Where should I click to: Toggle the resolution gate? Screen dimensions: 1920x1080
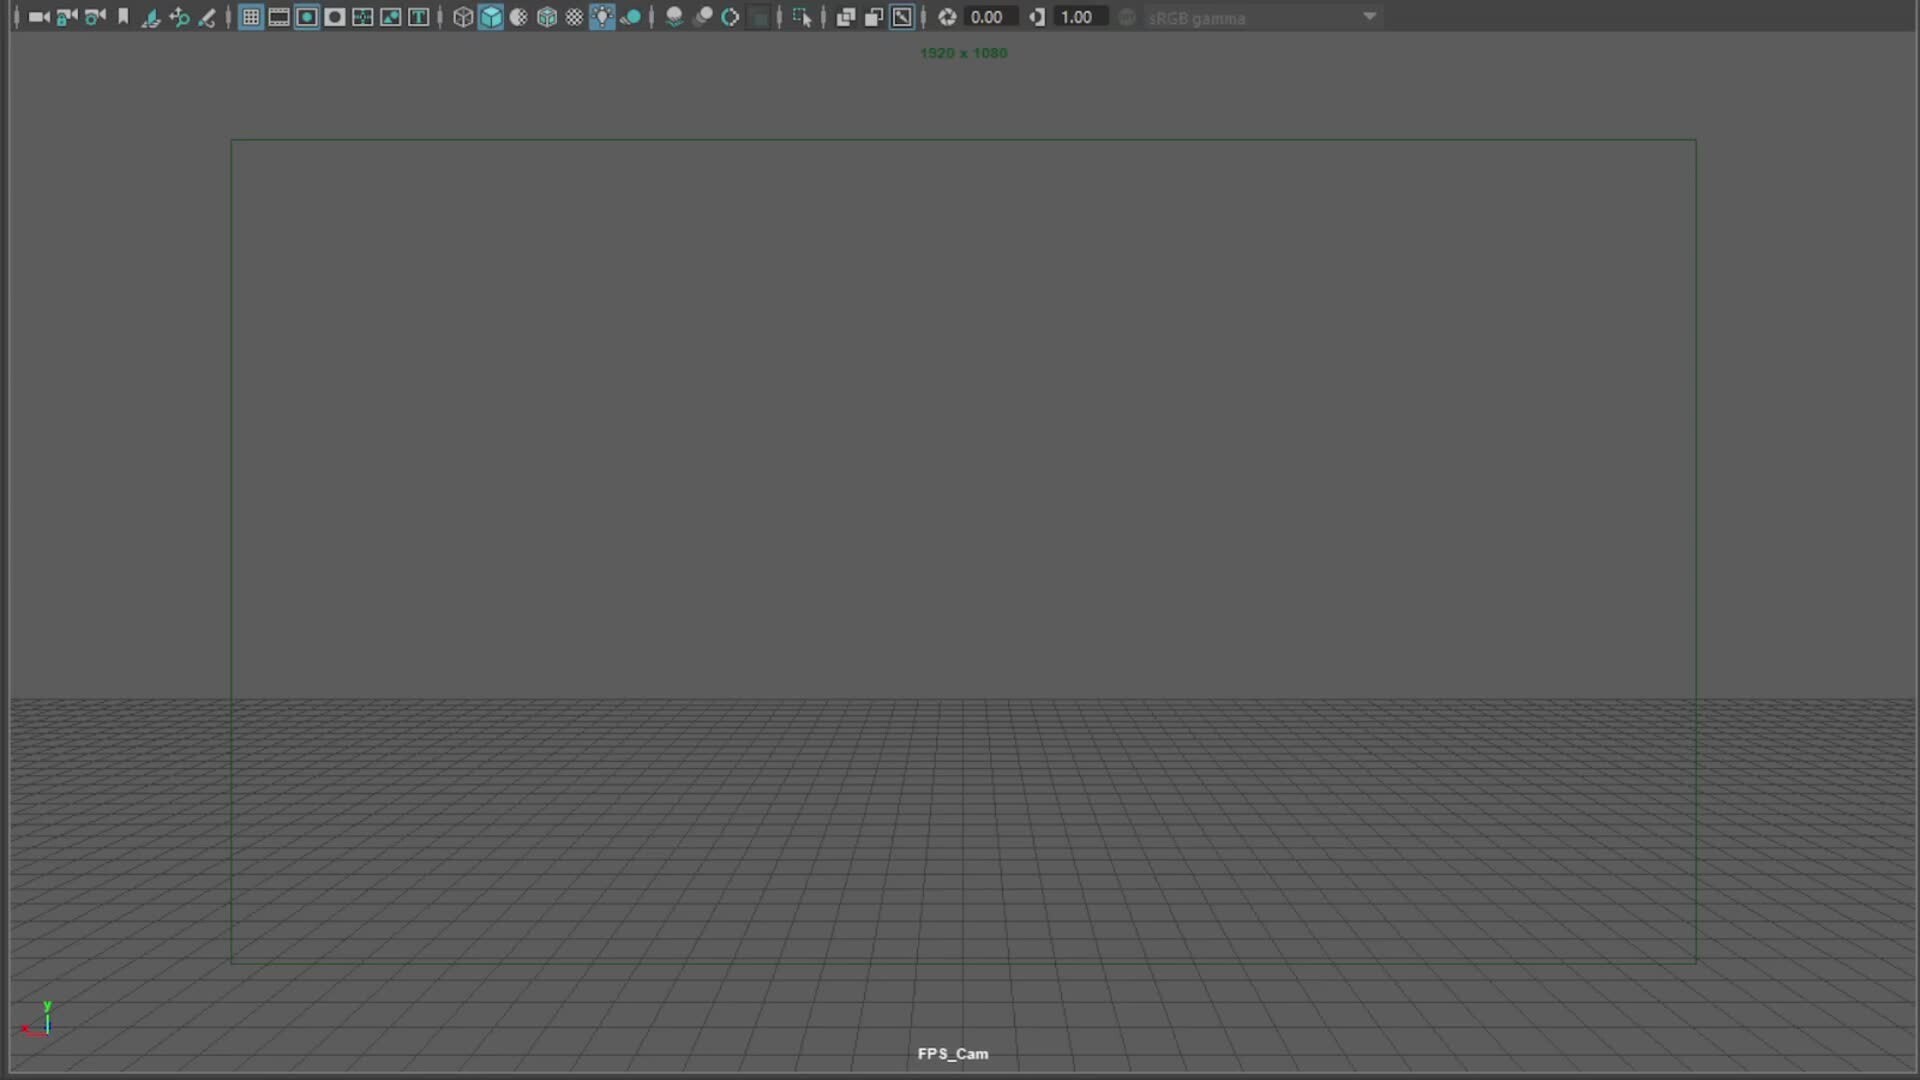click(307, 17)
